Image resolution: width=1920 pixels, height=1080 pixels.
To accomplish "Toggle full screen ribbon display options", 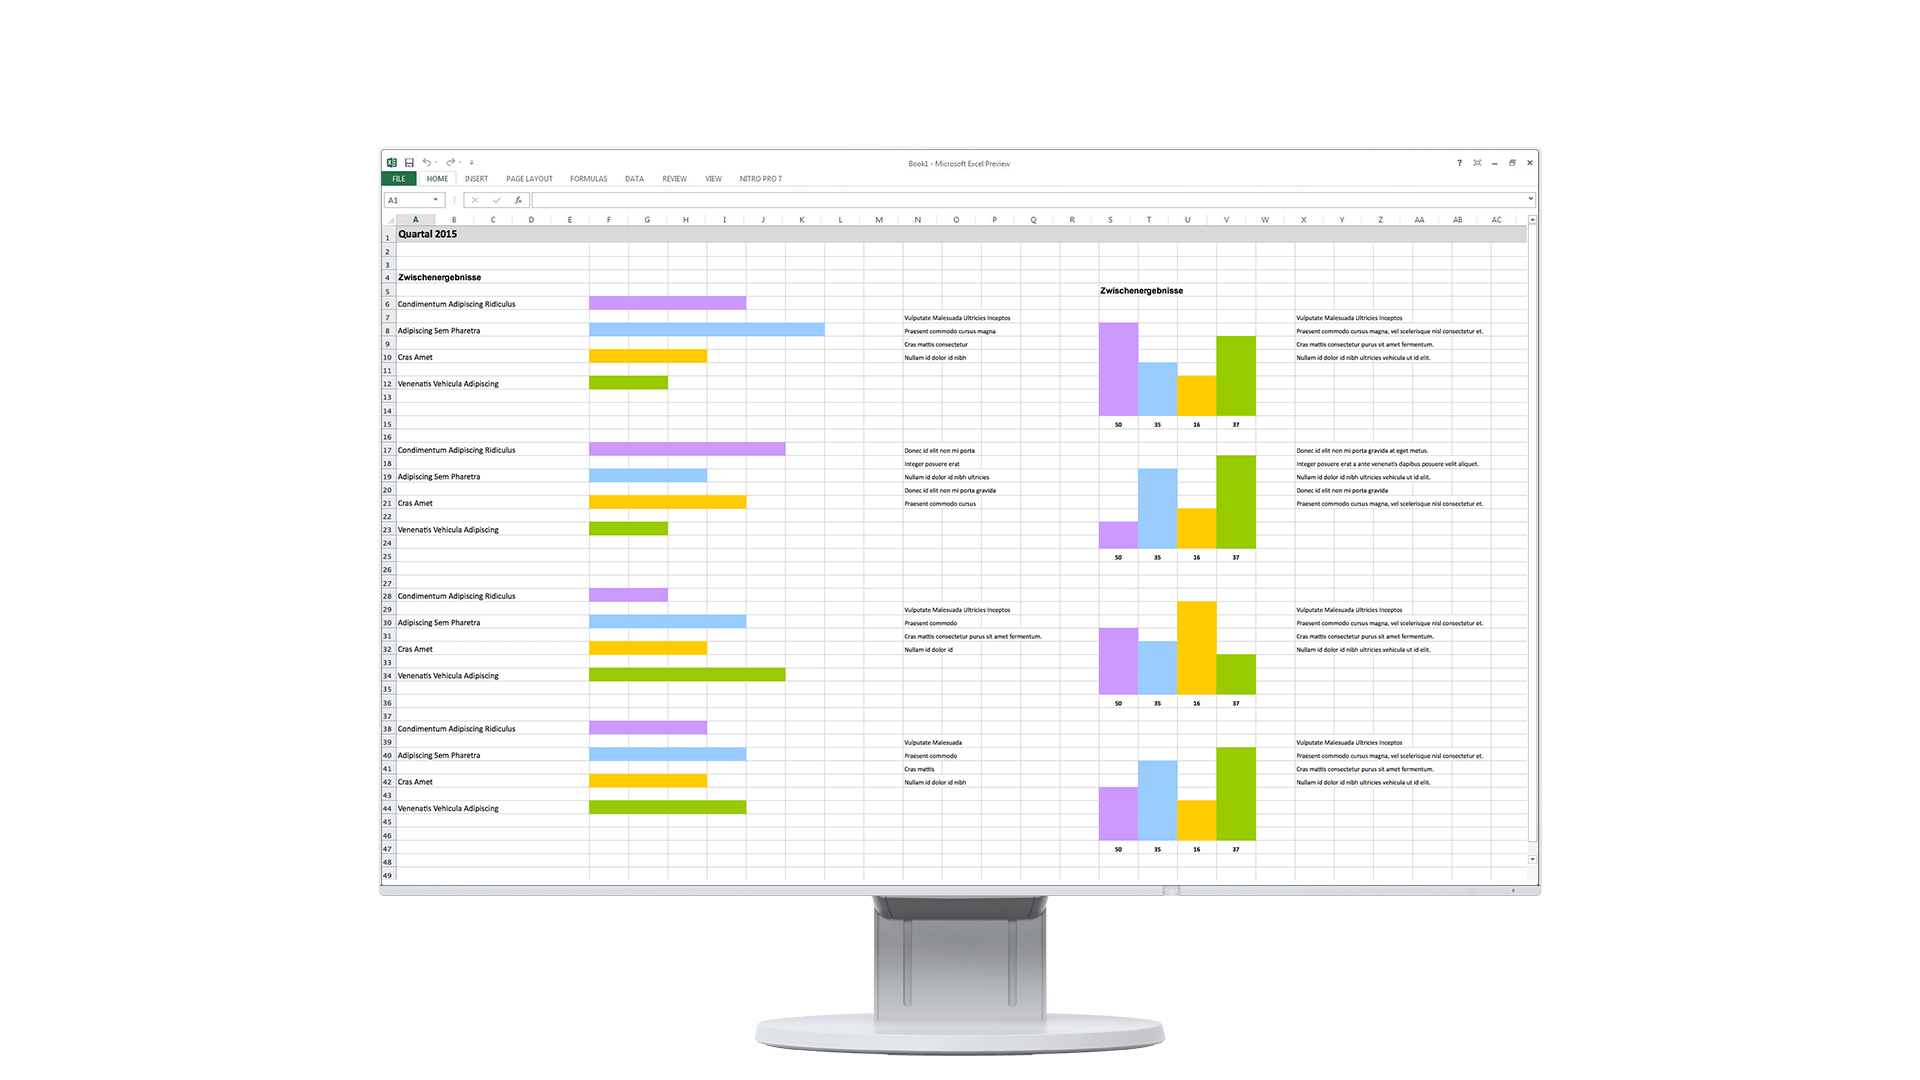I will [x=1477, y=162].
